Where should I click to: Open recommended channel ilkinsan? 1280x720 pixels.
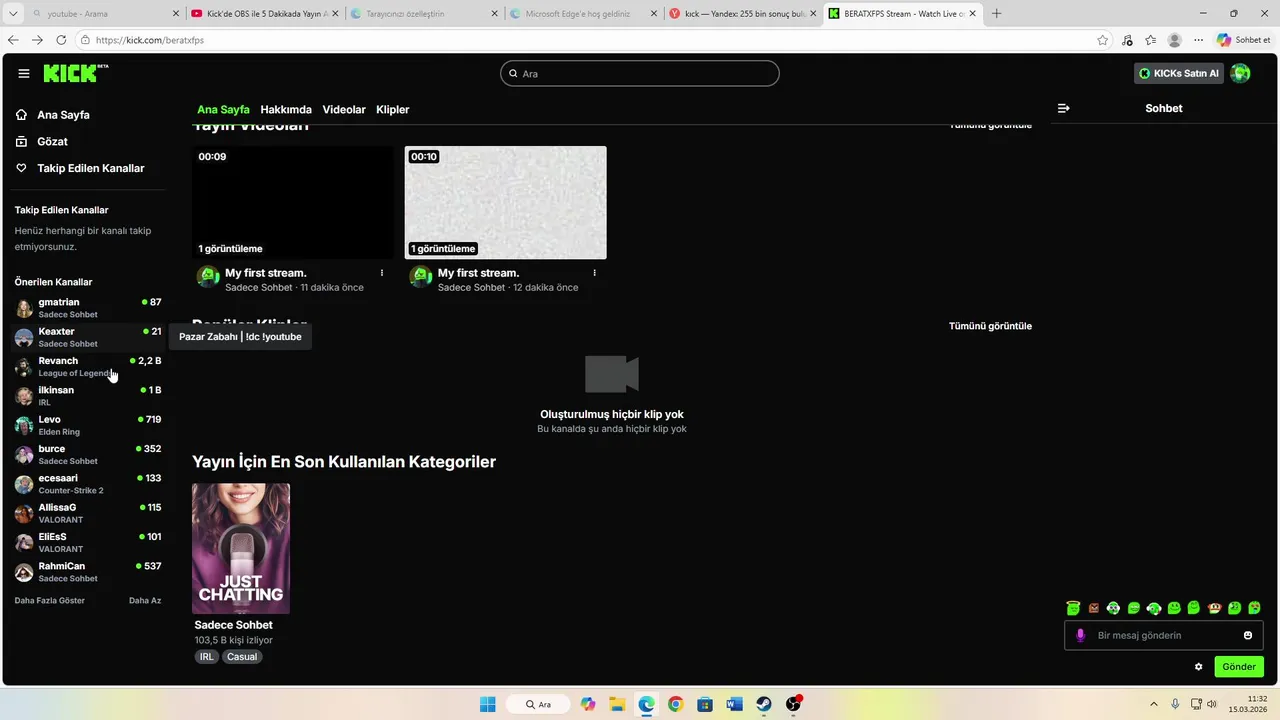tap(88, 396)
